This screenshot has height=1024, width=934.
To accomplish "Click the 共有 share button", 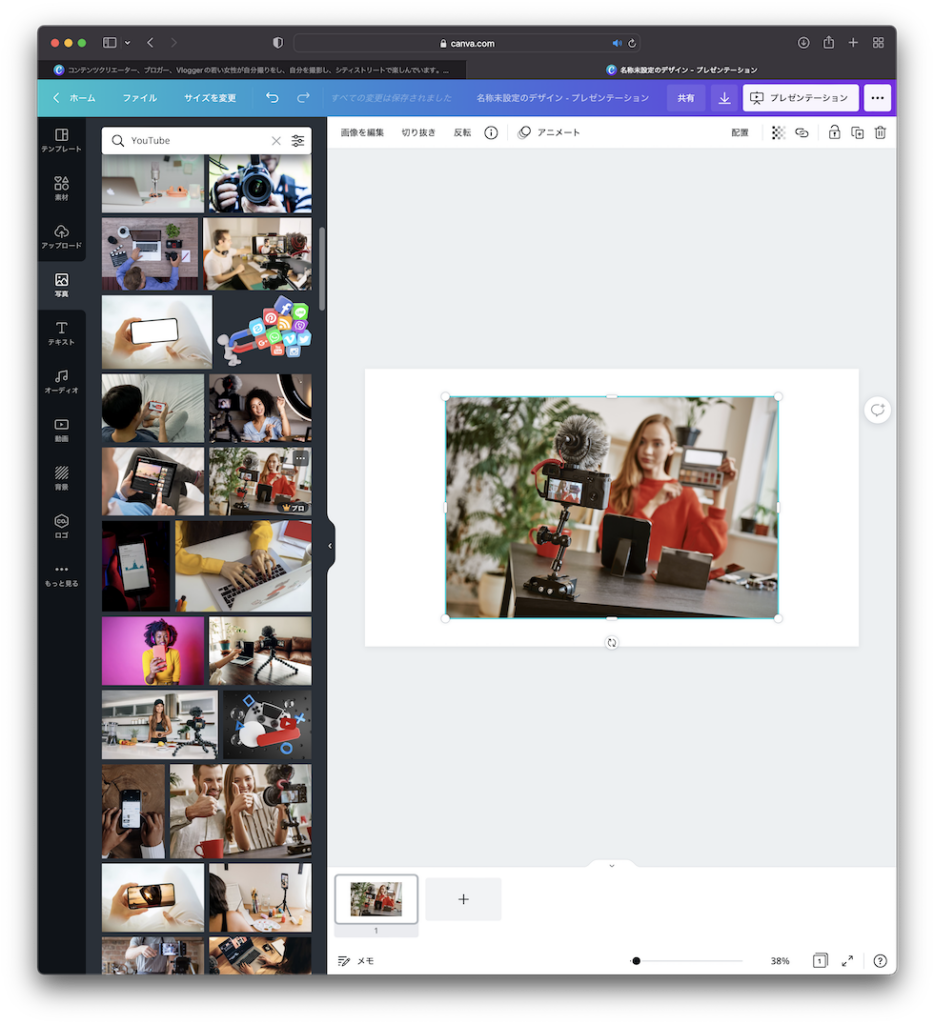I will 686,98.
